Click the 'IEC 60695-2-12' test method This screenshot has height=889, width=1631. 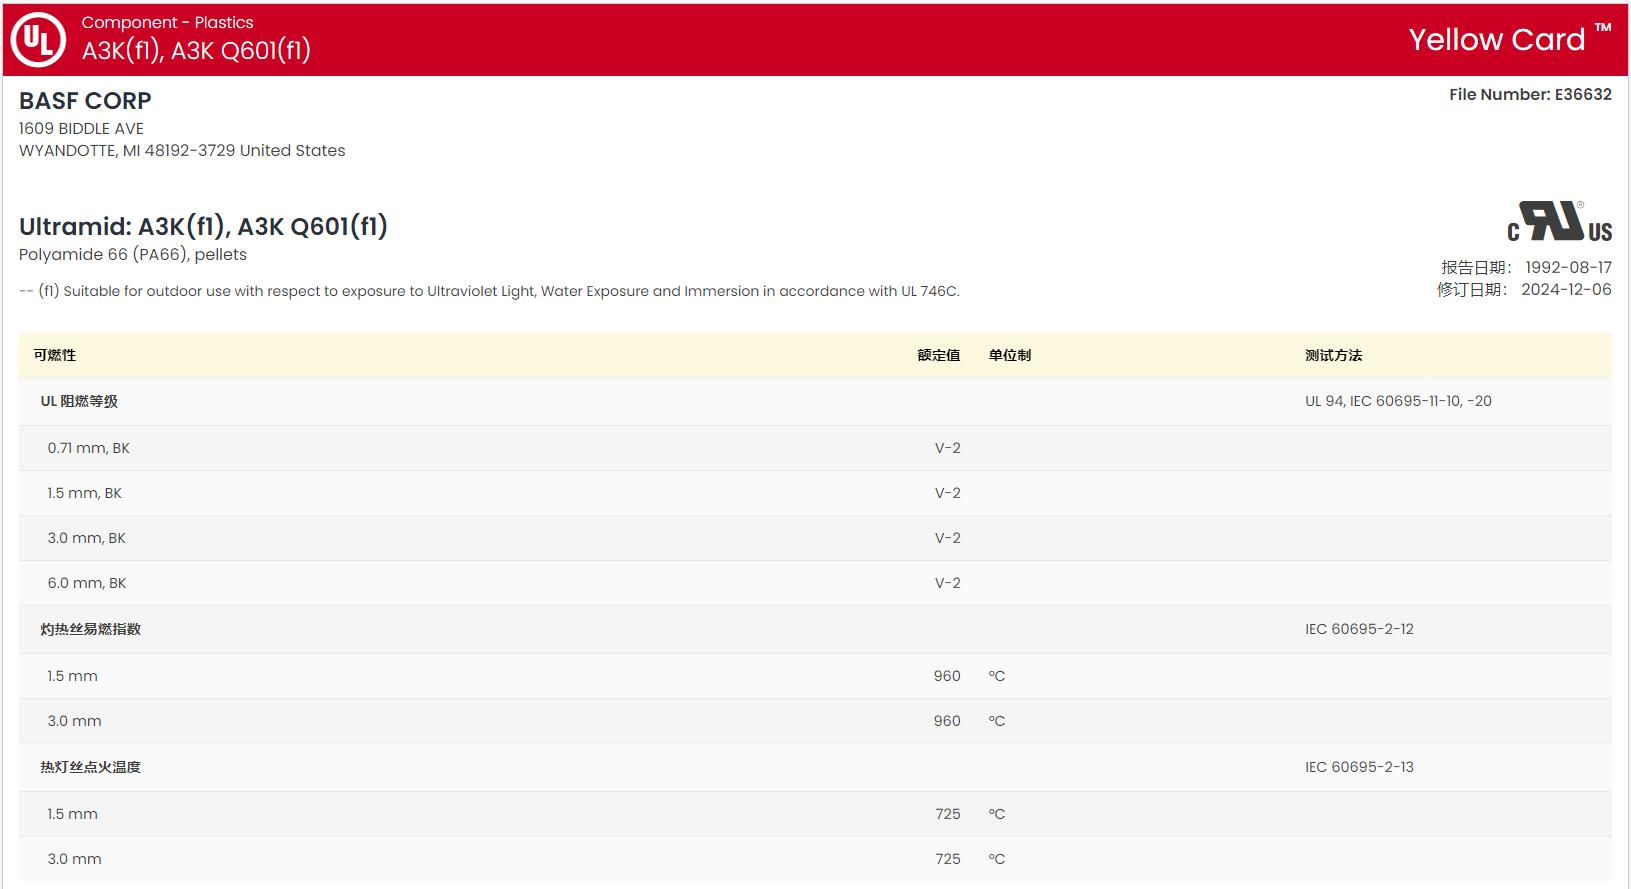click(x=1359, y=629)
